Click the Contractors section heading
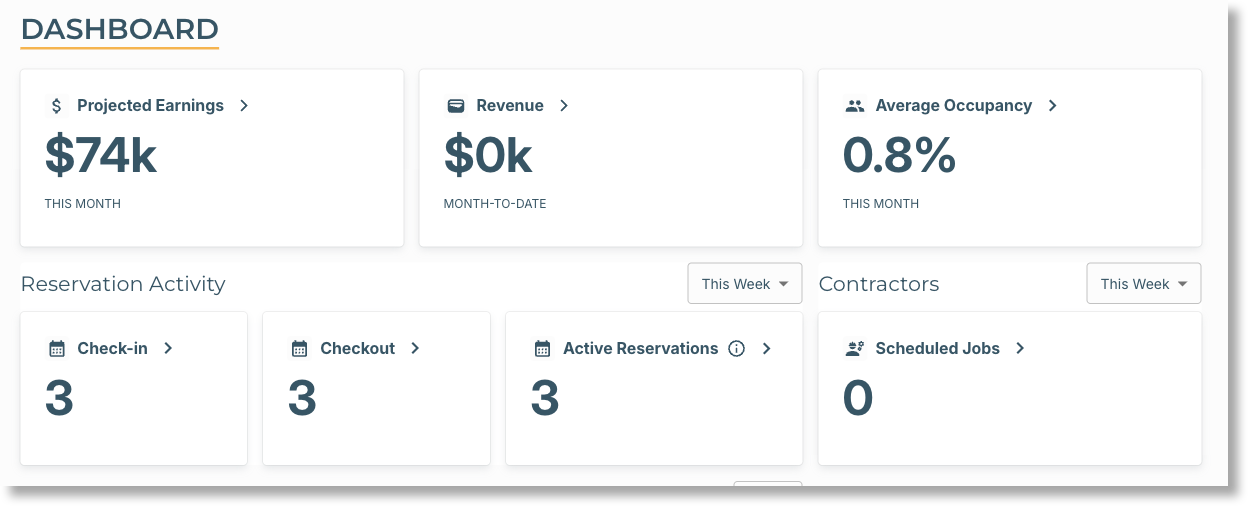 point(879,284)
